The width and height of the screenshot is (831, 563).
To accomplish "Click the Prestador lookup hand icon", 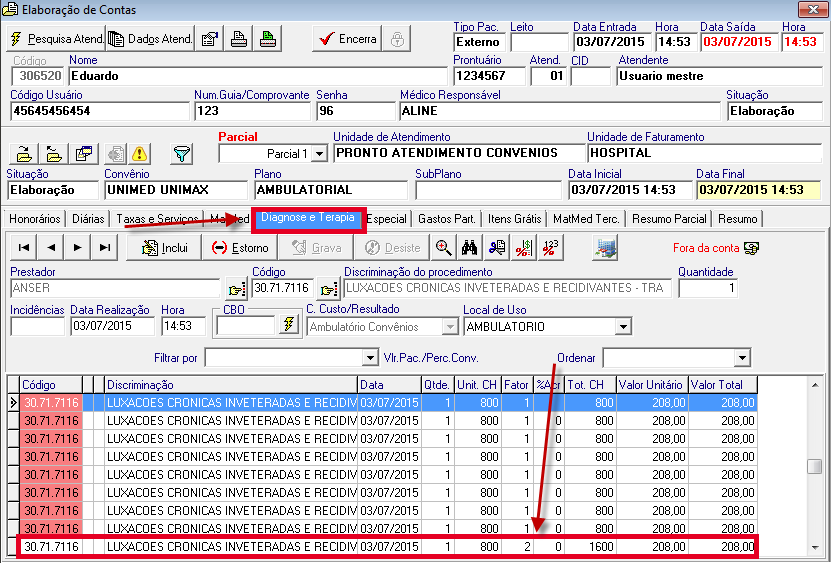I will click(x=236, y=289).
